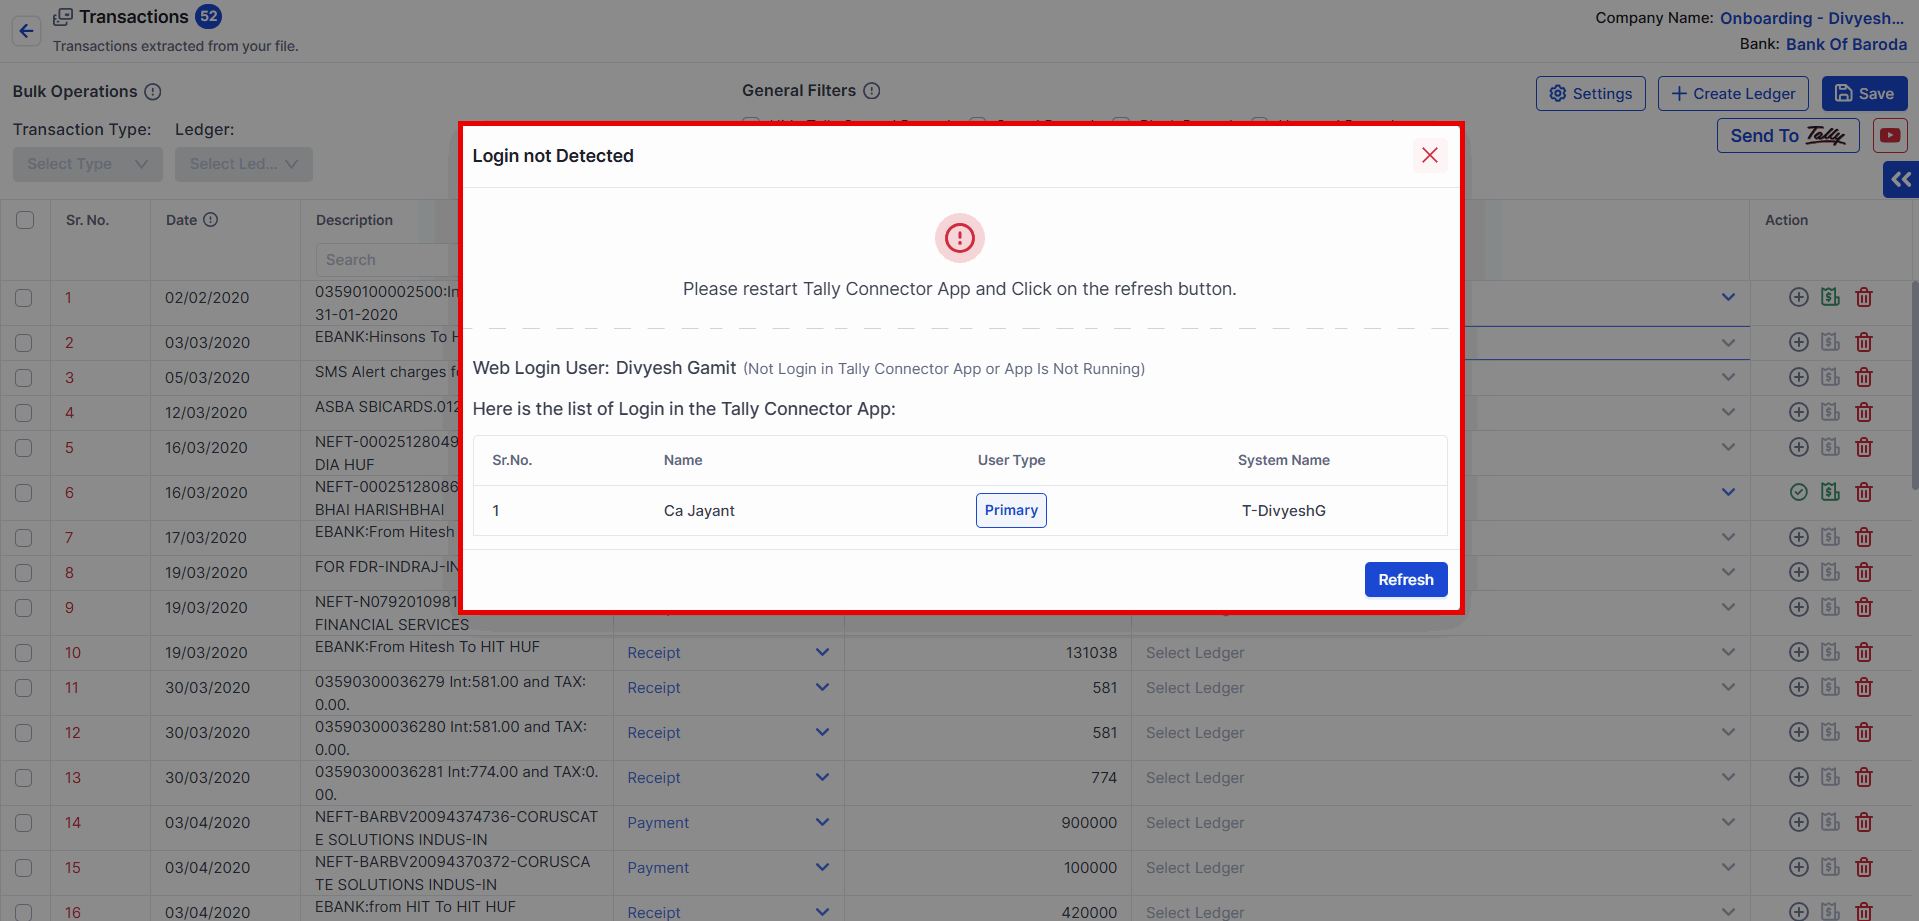Screen dimensions: 1919x921
Task: Open Select Ledger dropdown for row 10
Action: (1440, 653)
